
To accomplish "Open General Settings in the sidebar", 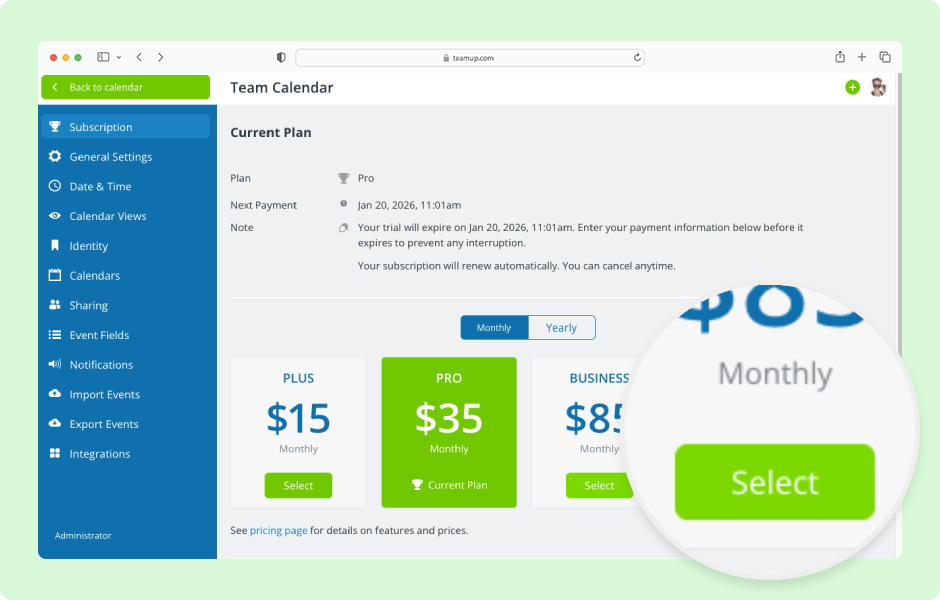I will pyautogui.click(x=110, y=157).
